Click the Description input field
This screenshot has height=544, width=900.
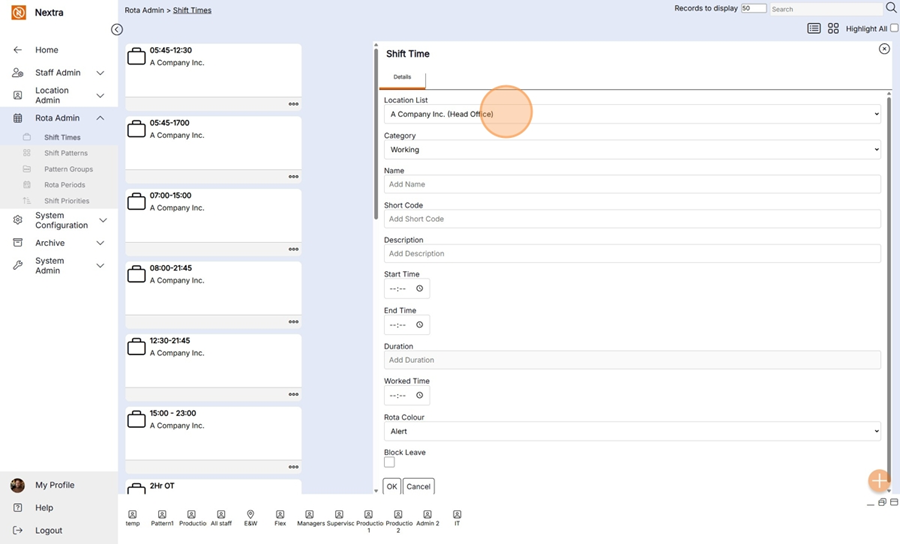(x=632, y=254)
